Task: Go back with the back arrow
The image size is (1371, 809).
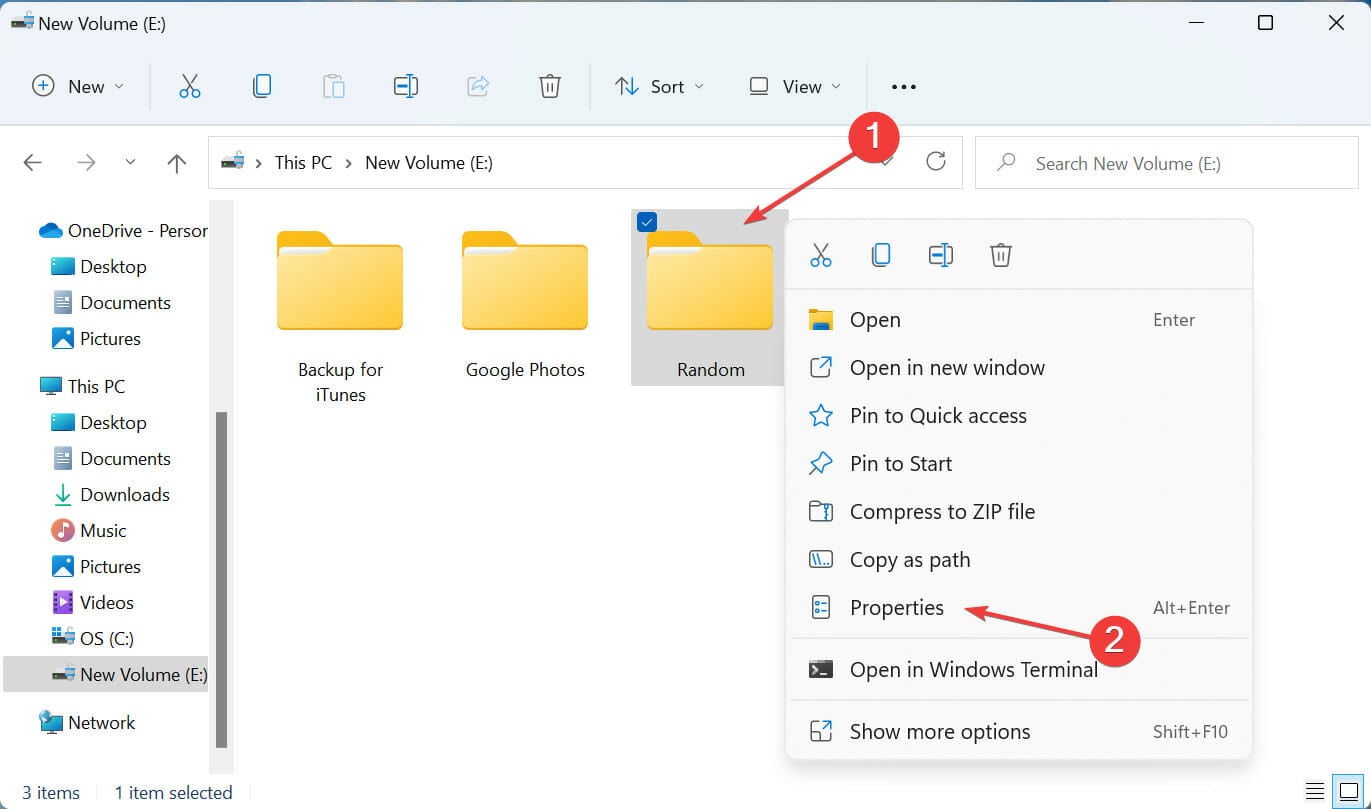Action: point(33,162)
